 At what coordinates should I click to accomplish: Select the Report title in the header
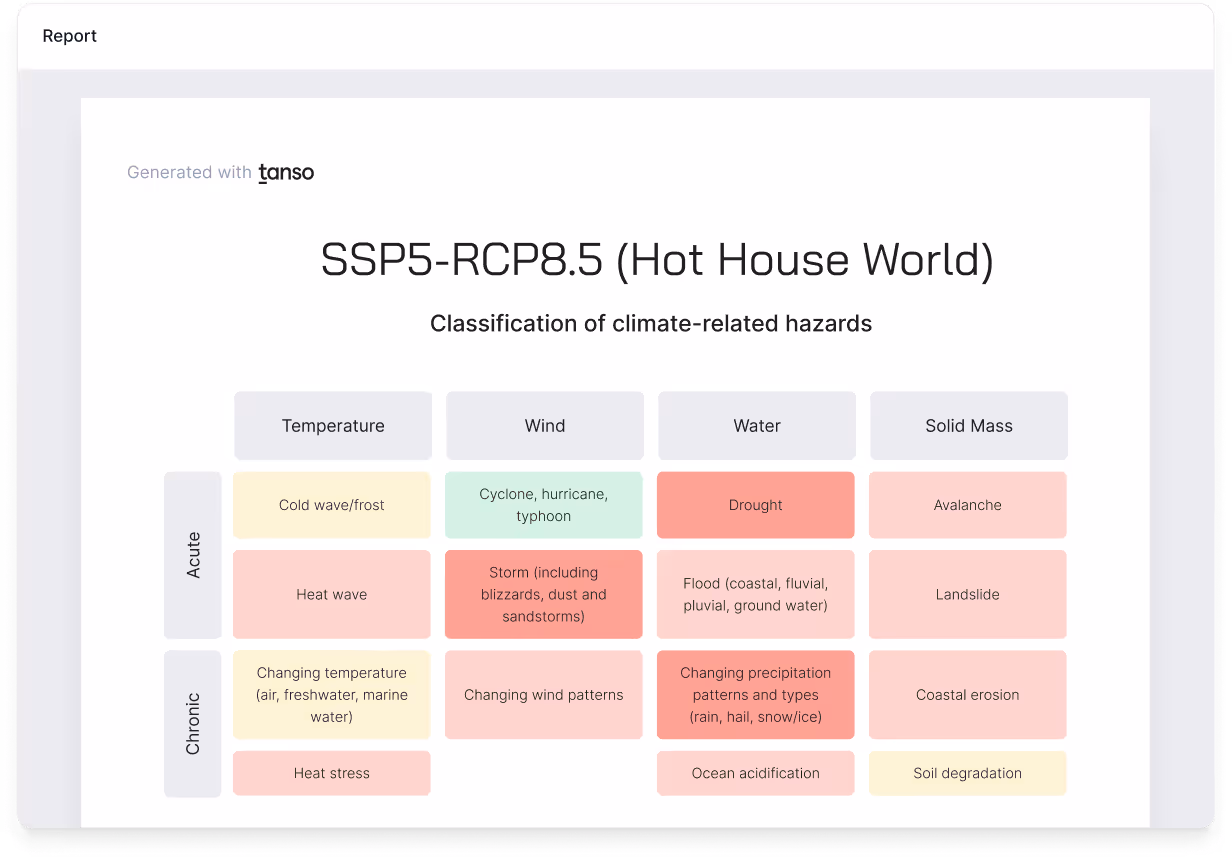click(x=70, y=36)
